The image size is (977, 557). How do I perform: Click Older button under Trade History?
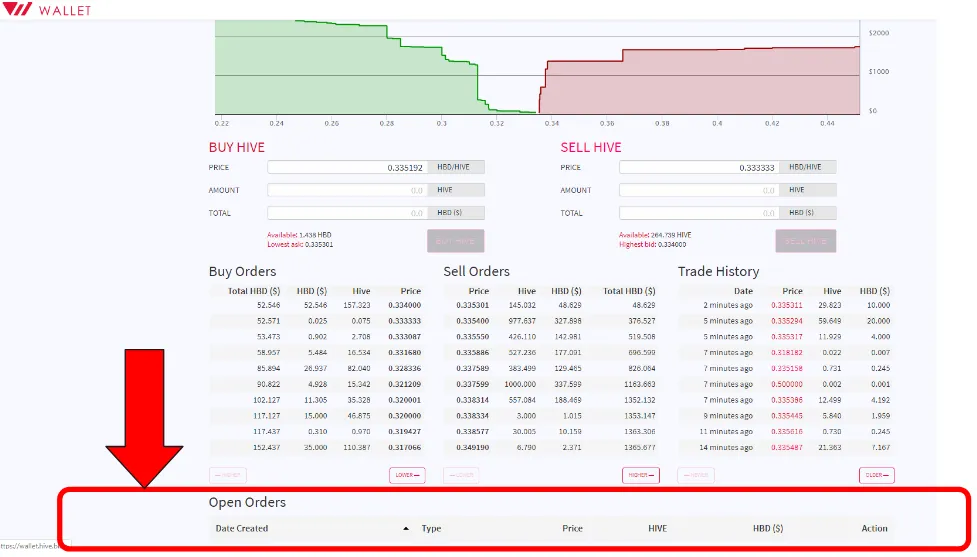click(x=877, y=475)
